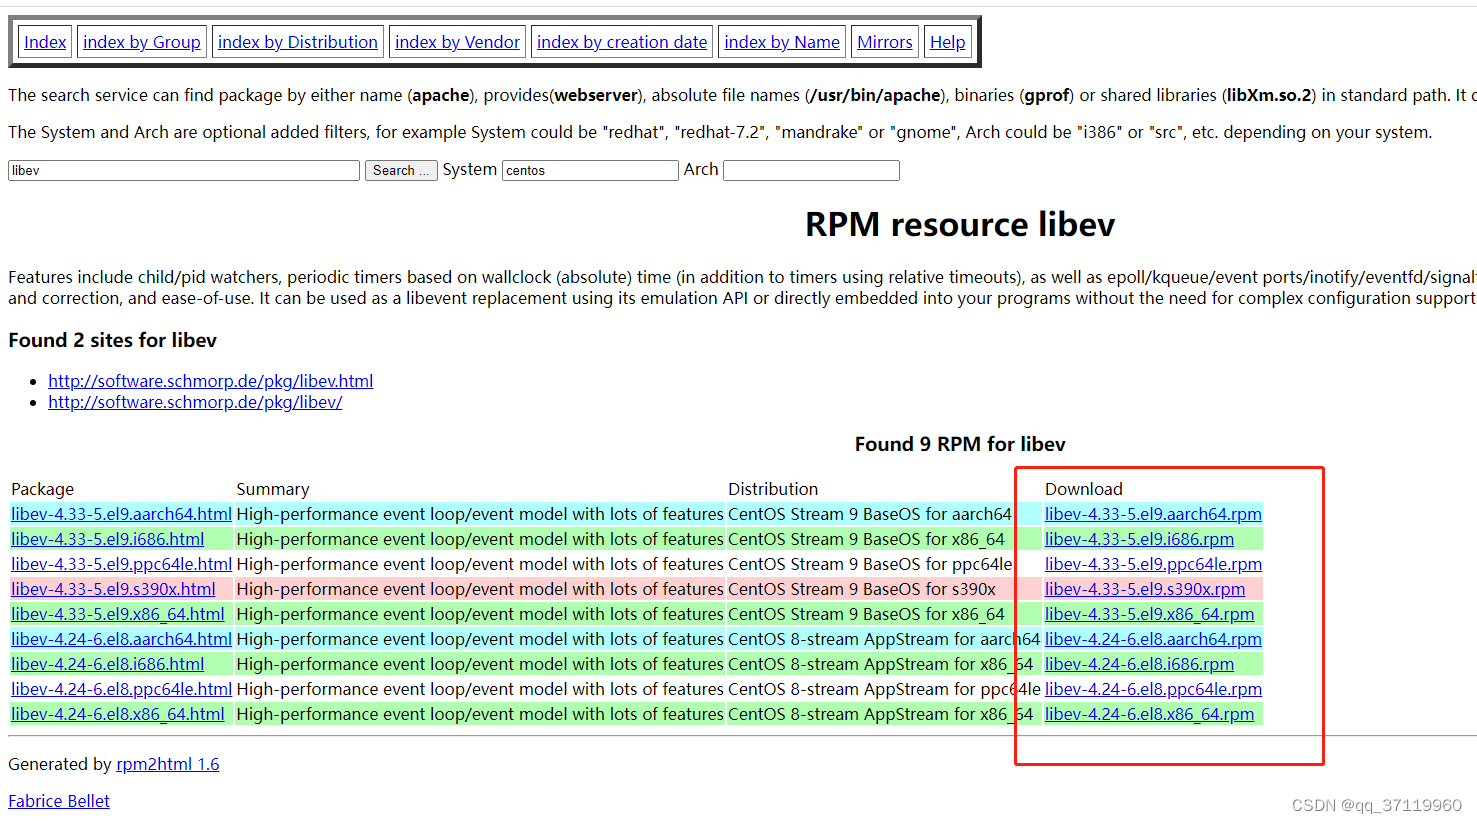Download libev-4.24-6.el8.aarch64.rpm
Viewport: 1477px width, 823px height.
click(1153, 639)
